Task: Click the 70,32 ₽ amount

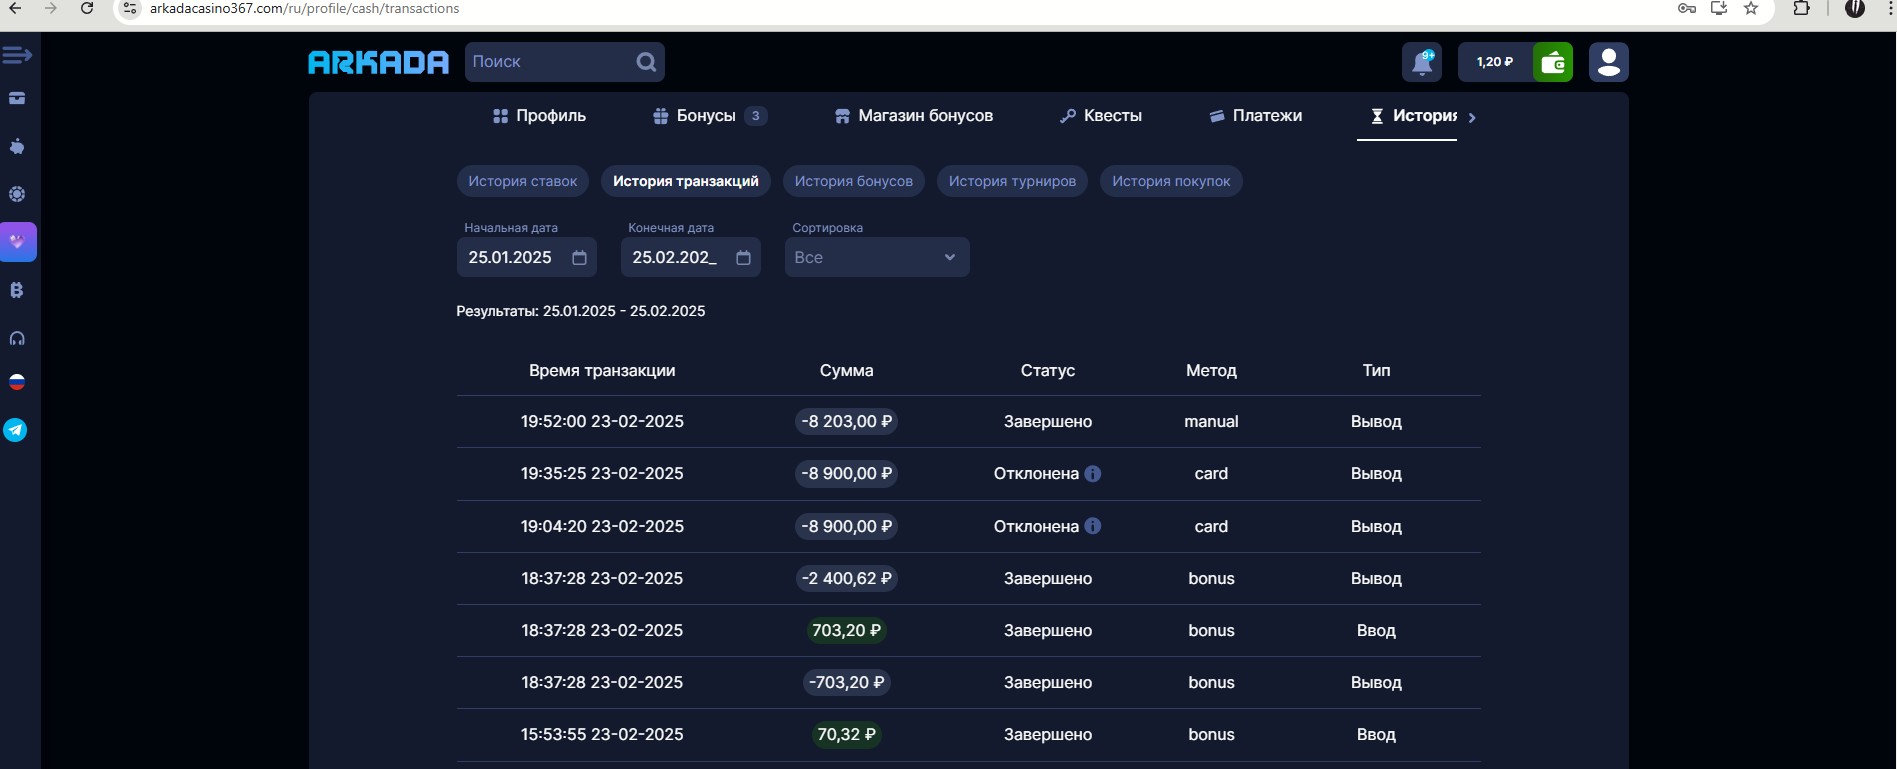Action: point(847,734)
